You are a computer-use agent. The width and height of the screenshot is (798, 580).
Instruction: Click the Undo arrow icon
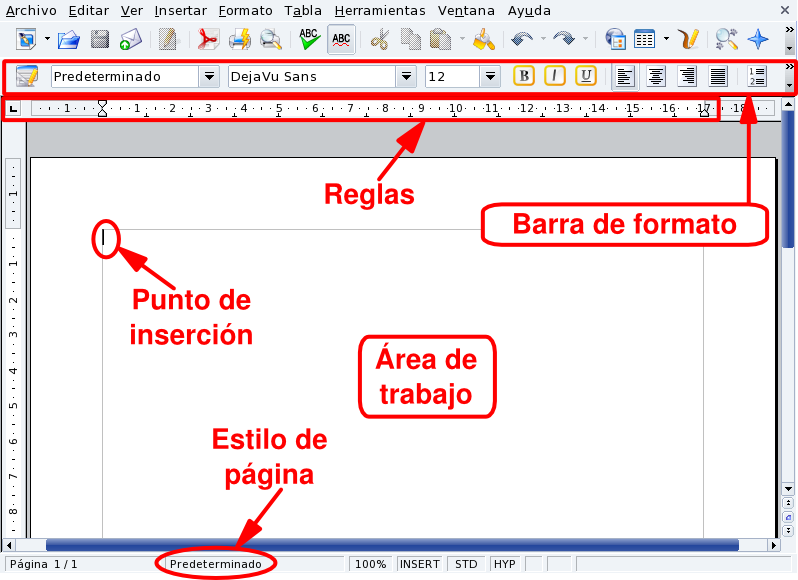(522, 39)
